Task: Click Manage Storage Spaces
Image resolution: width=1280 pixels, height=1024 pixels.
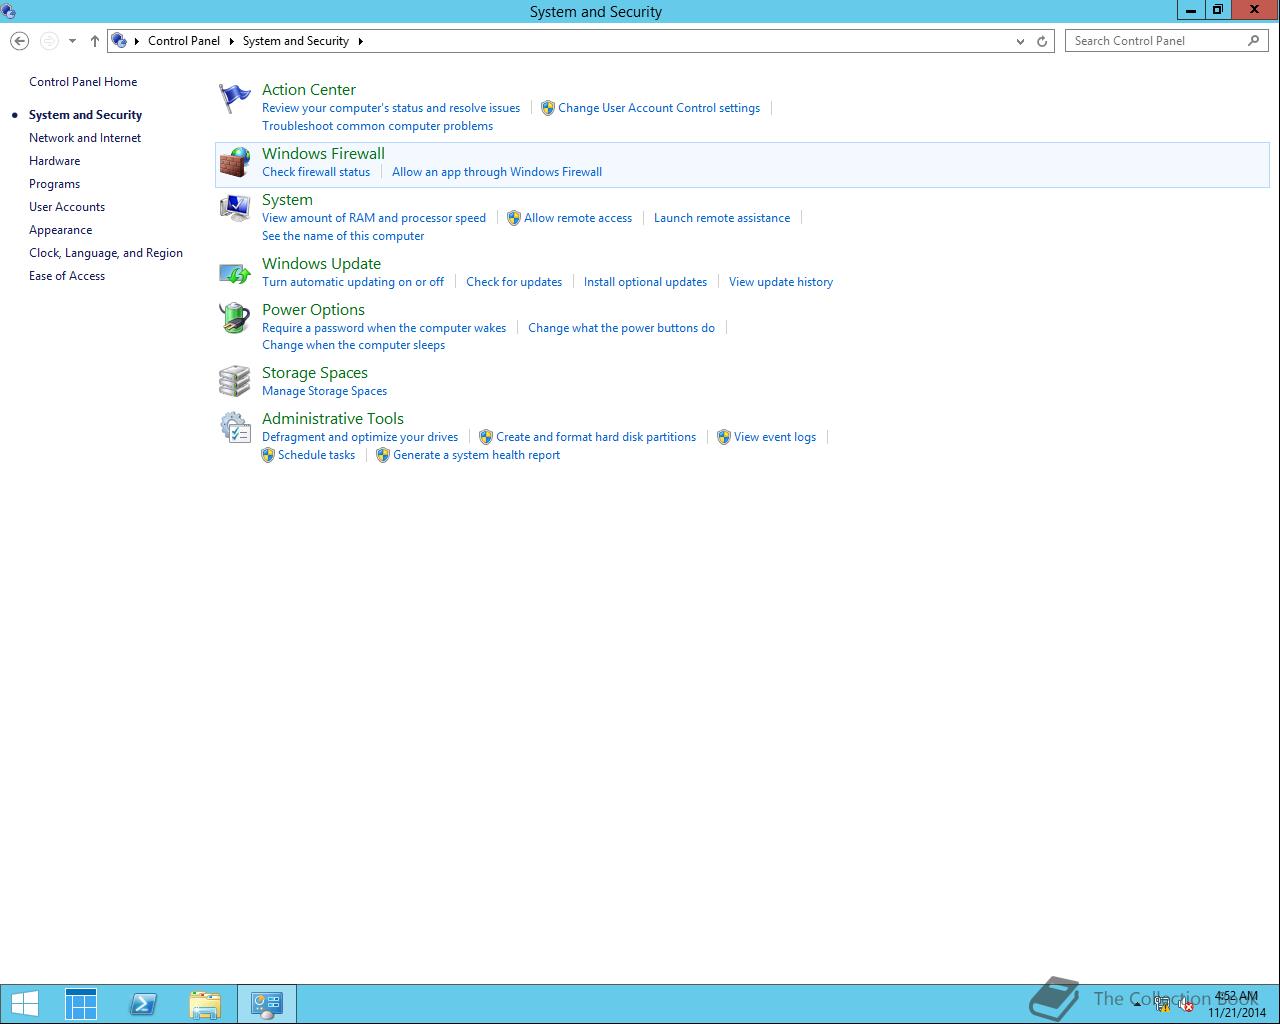Action: (324, 391)
